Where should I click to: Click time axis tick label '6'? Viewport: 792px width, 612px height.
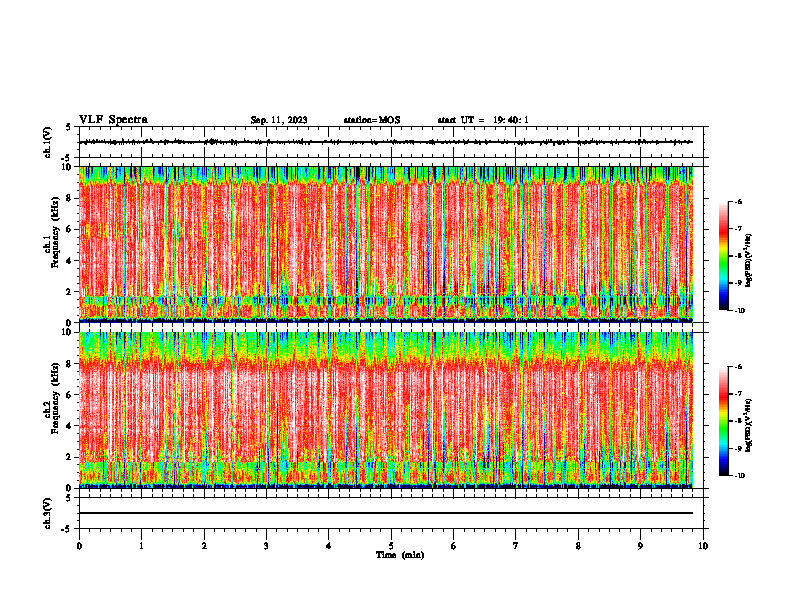point(454,546)
